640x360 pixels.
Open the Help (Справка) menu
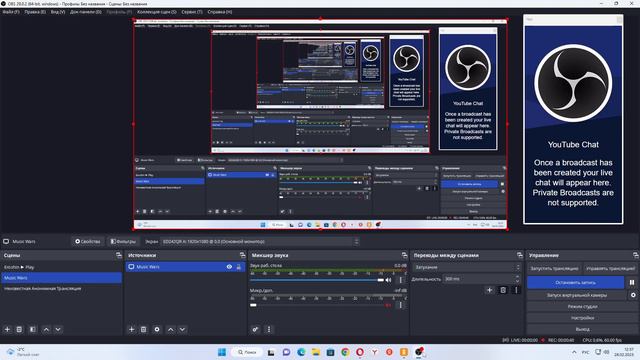pos(220,12)
